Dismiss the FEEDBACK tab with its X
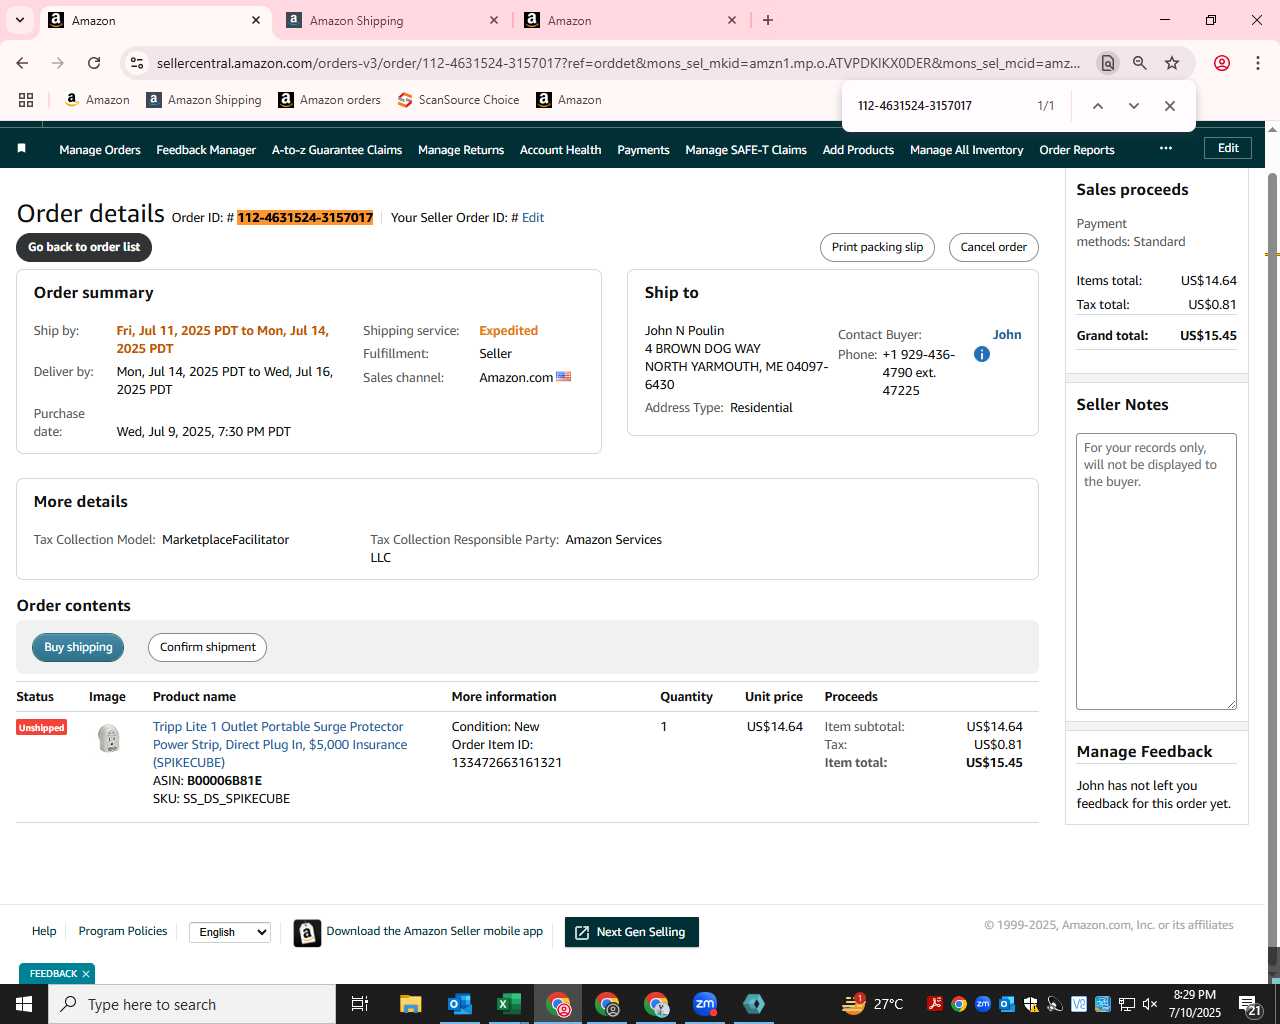 [86, 974]
